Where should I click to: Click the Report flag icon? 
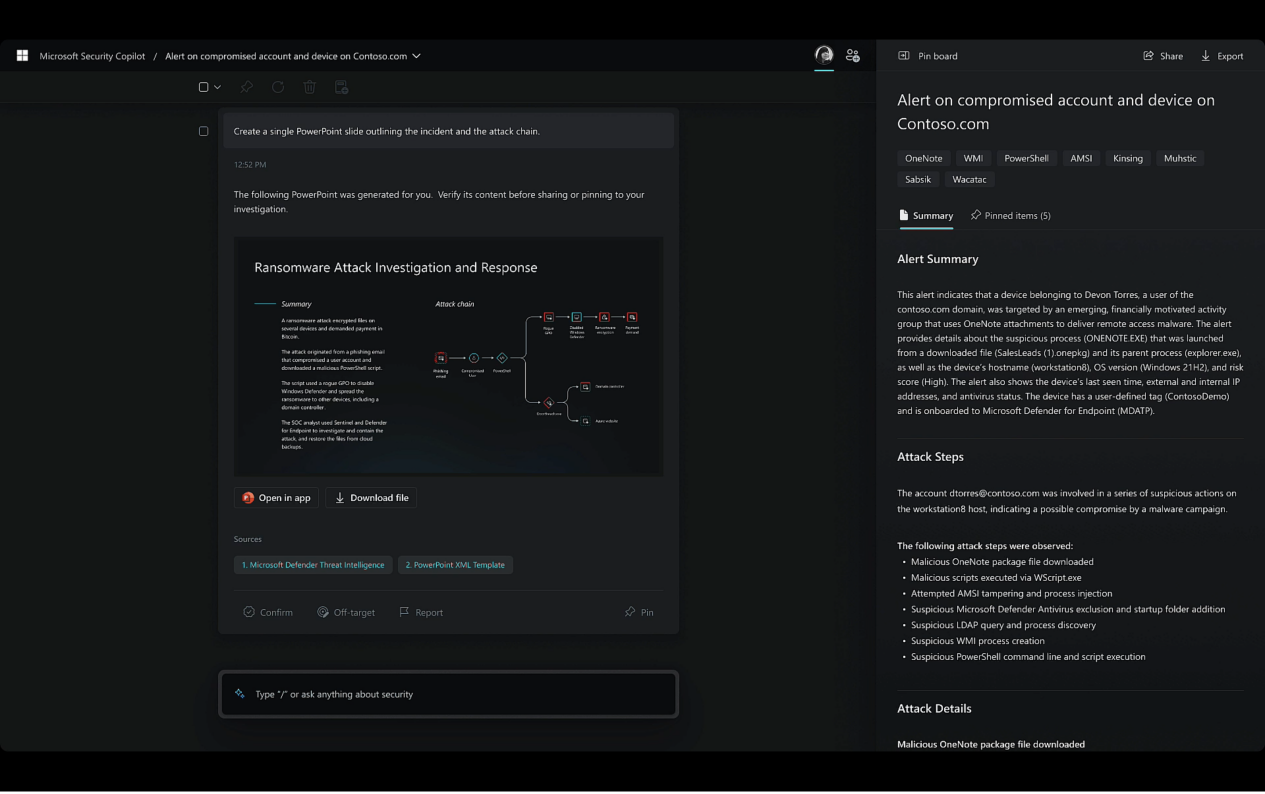tap(404, 612)
